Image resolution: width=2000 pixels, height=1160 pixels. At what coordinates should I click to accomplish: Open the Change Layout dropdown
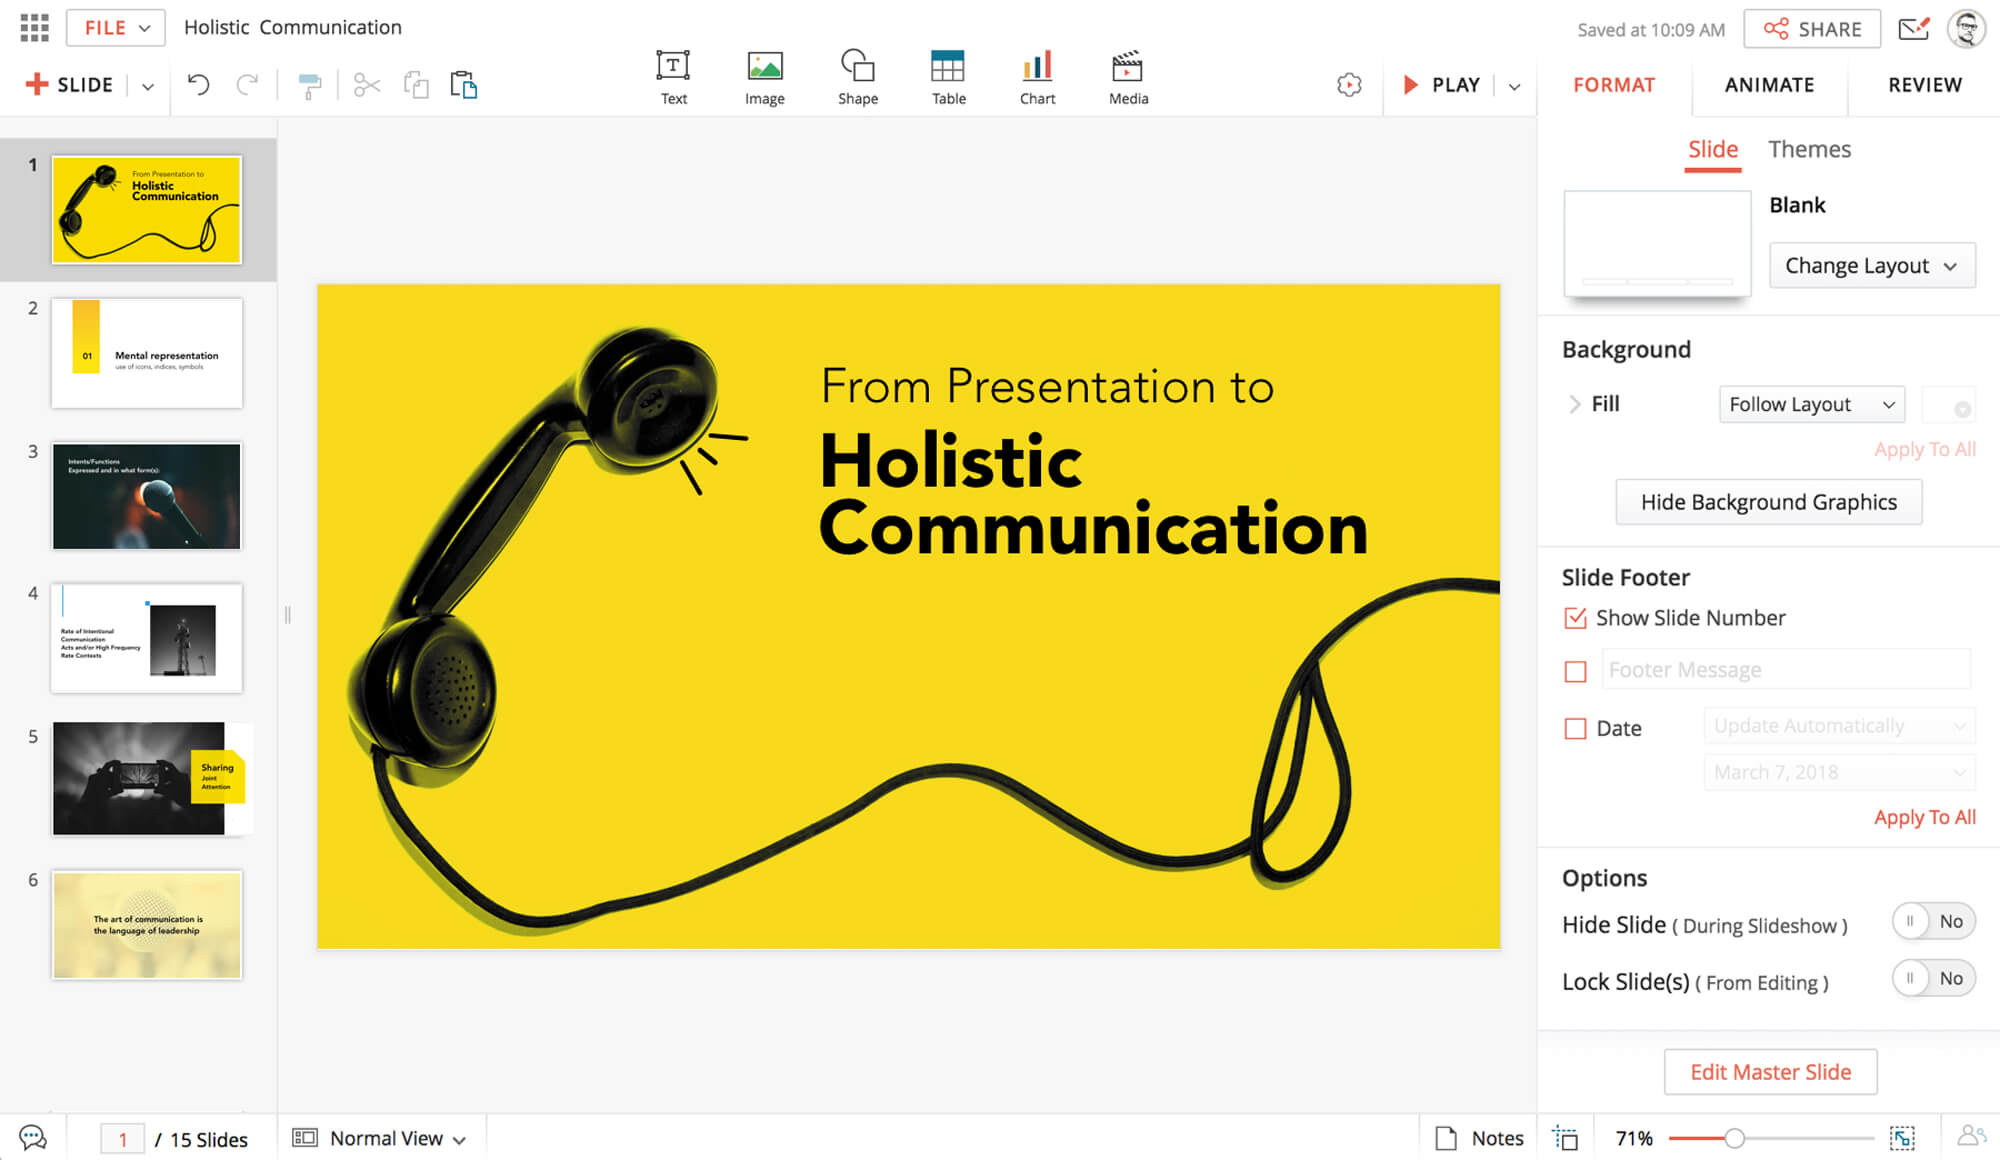point(1871,266)
